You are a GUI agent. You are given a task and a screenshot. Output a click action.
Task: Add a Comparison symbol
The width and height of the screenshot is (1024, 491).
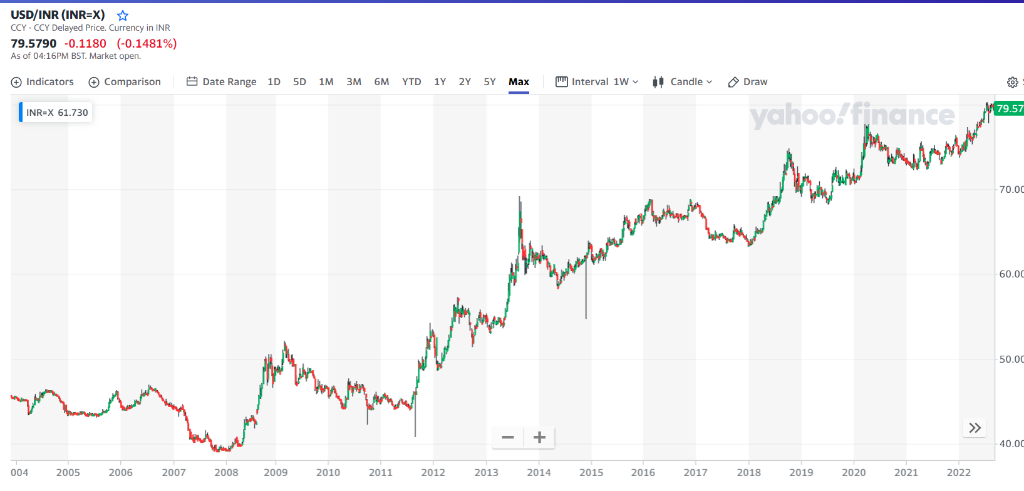tap(125, 82)
